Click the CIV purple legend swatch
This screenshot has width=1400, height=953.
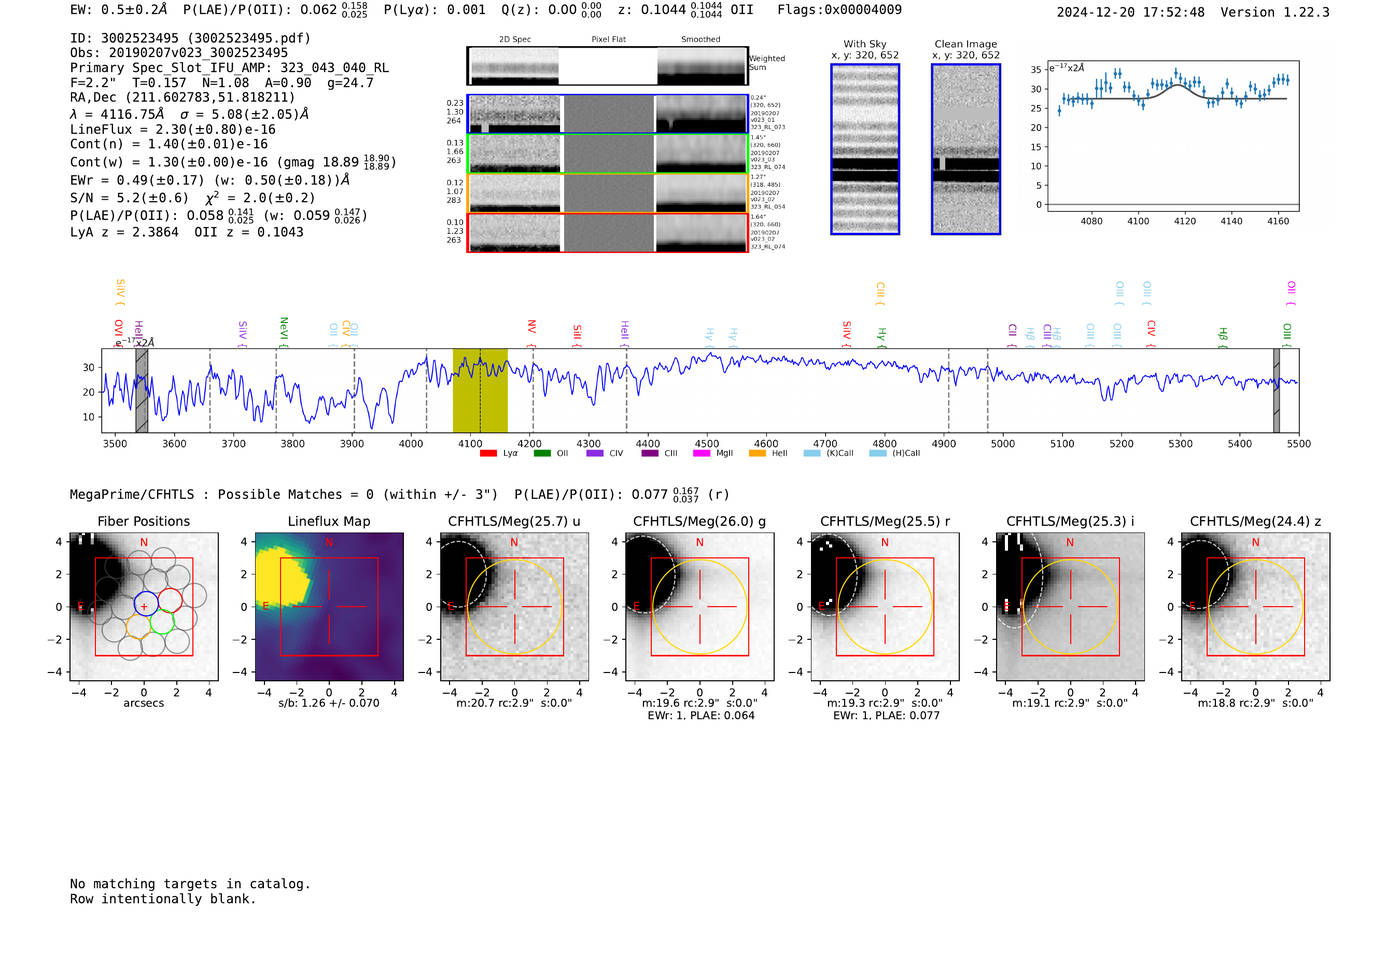595,453
